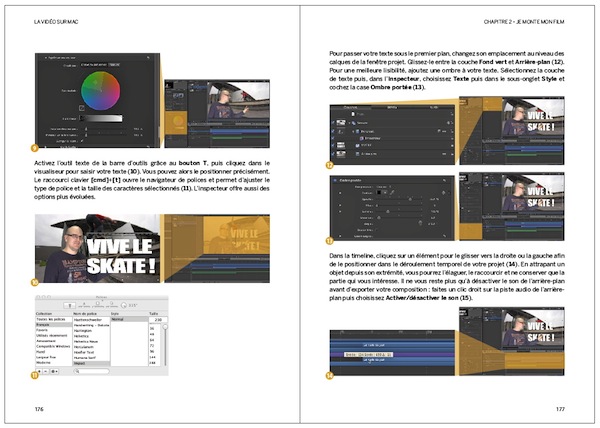Image resolution: width=600 pixels, height=428 pixels.
Task: Click the black drop shadow color swatch
Action: point(379,193)
